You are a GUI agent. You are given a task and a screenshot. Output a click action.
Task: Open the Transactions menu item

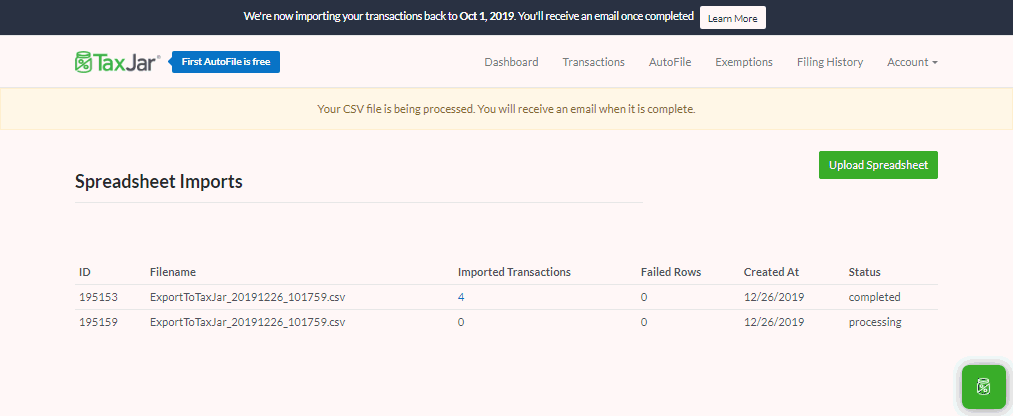coord(593,62)
